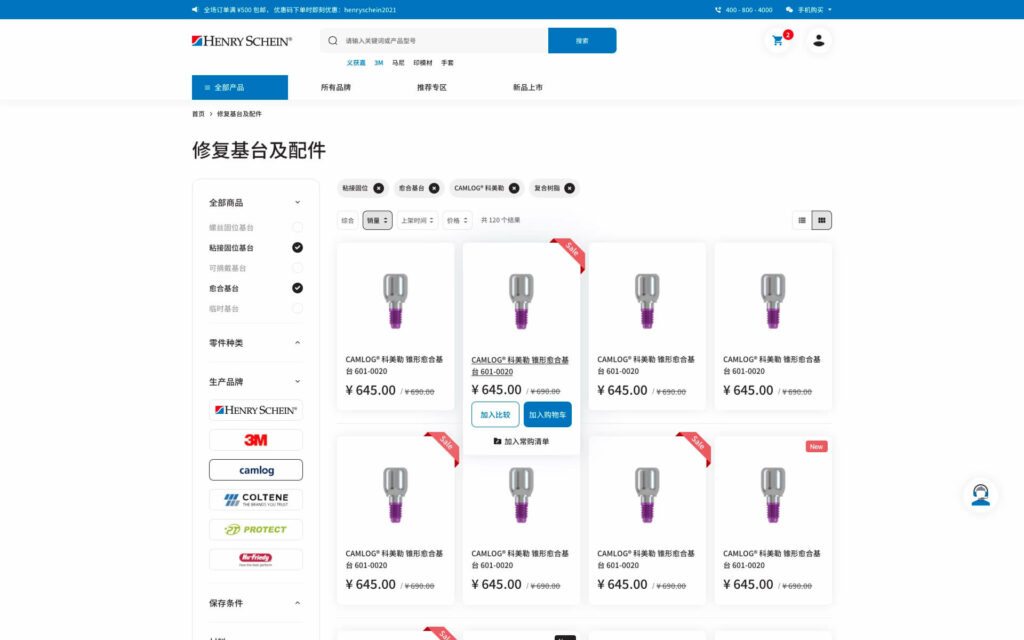
Task: Sort results by 销量
Action: click(377, 220)
